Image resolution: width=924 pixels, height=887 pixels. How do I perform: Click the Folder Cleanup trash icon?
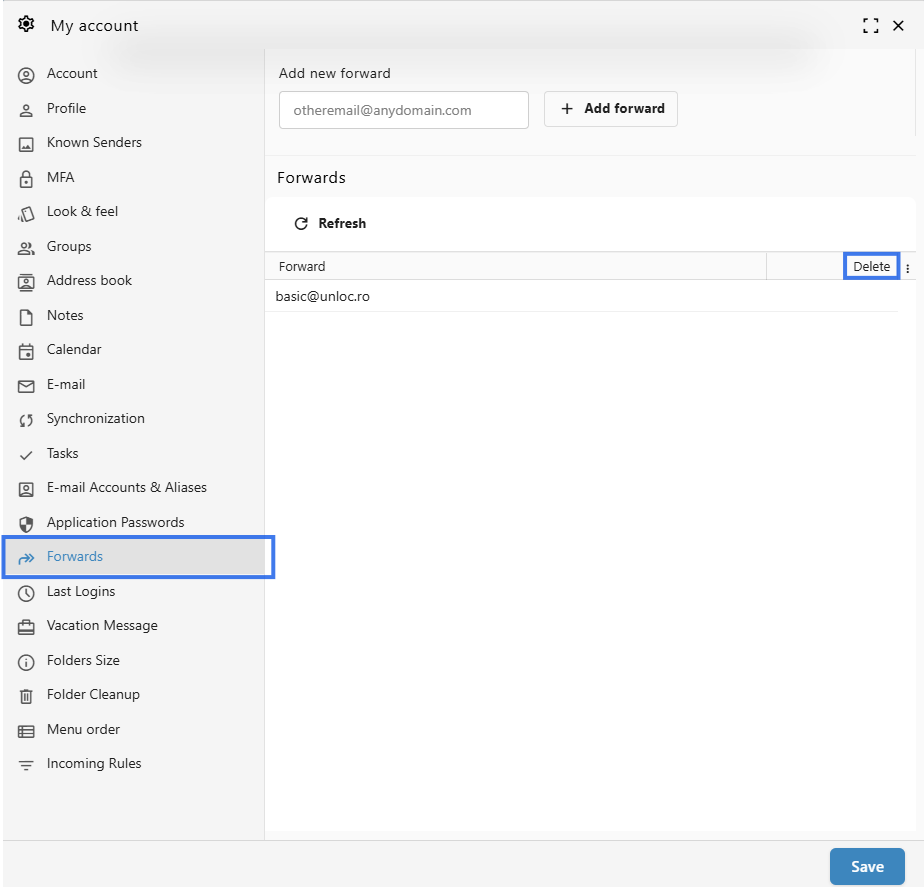pos(26,696)
